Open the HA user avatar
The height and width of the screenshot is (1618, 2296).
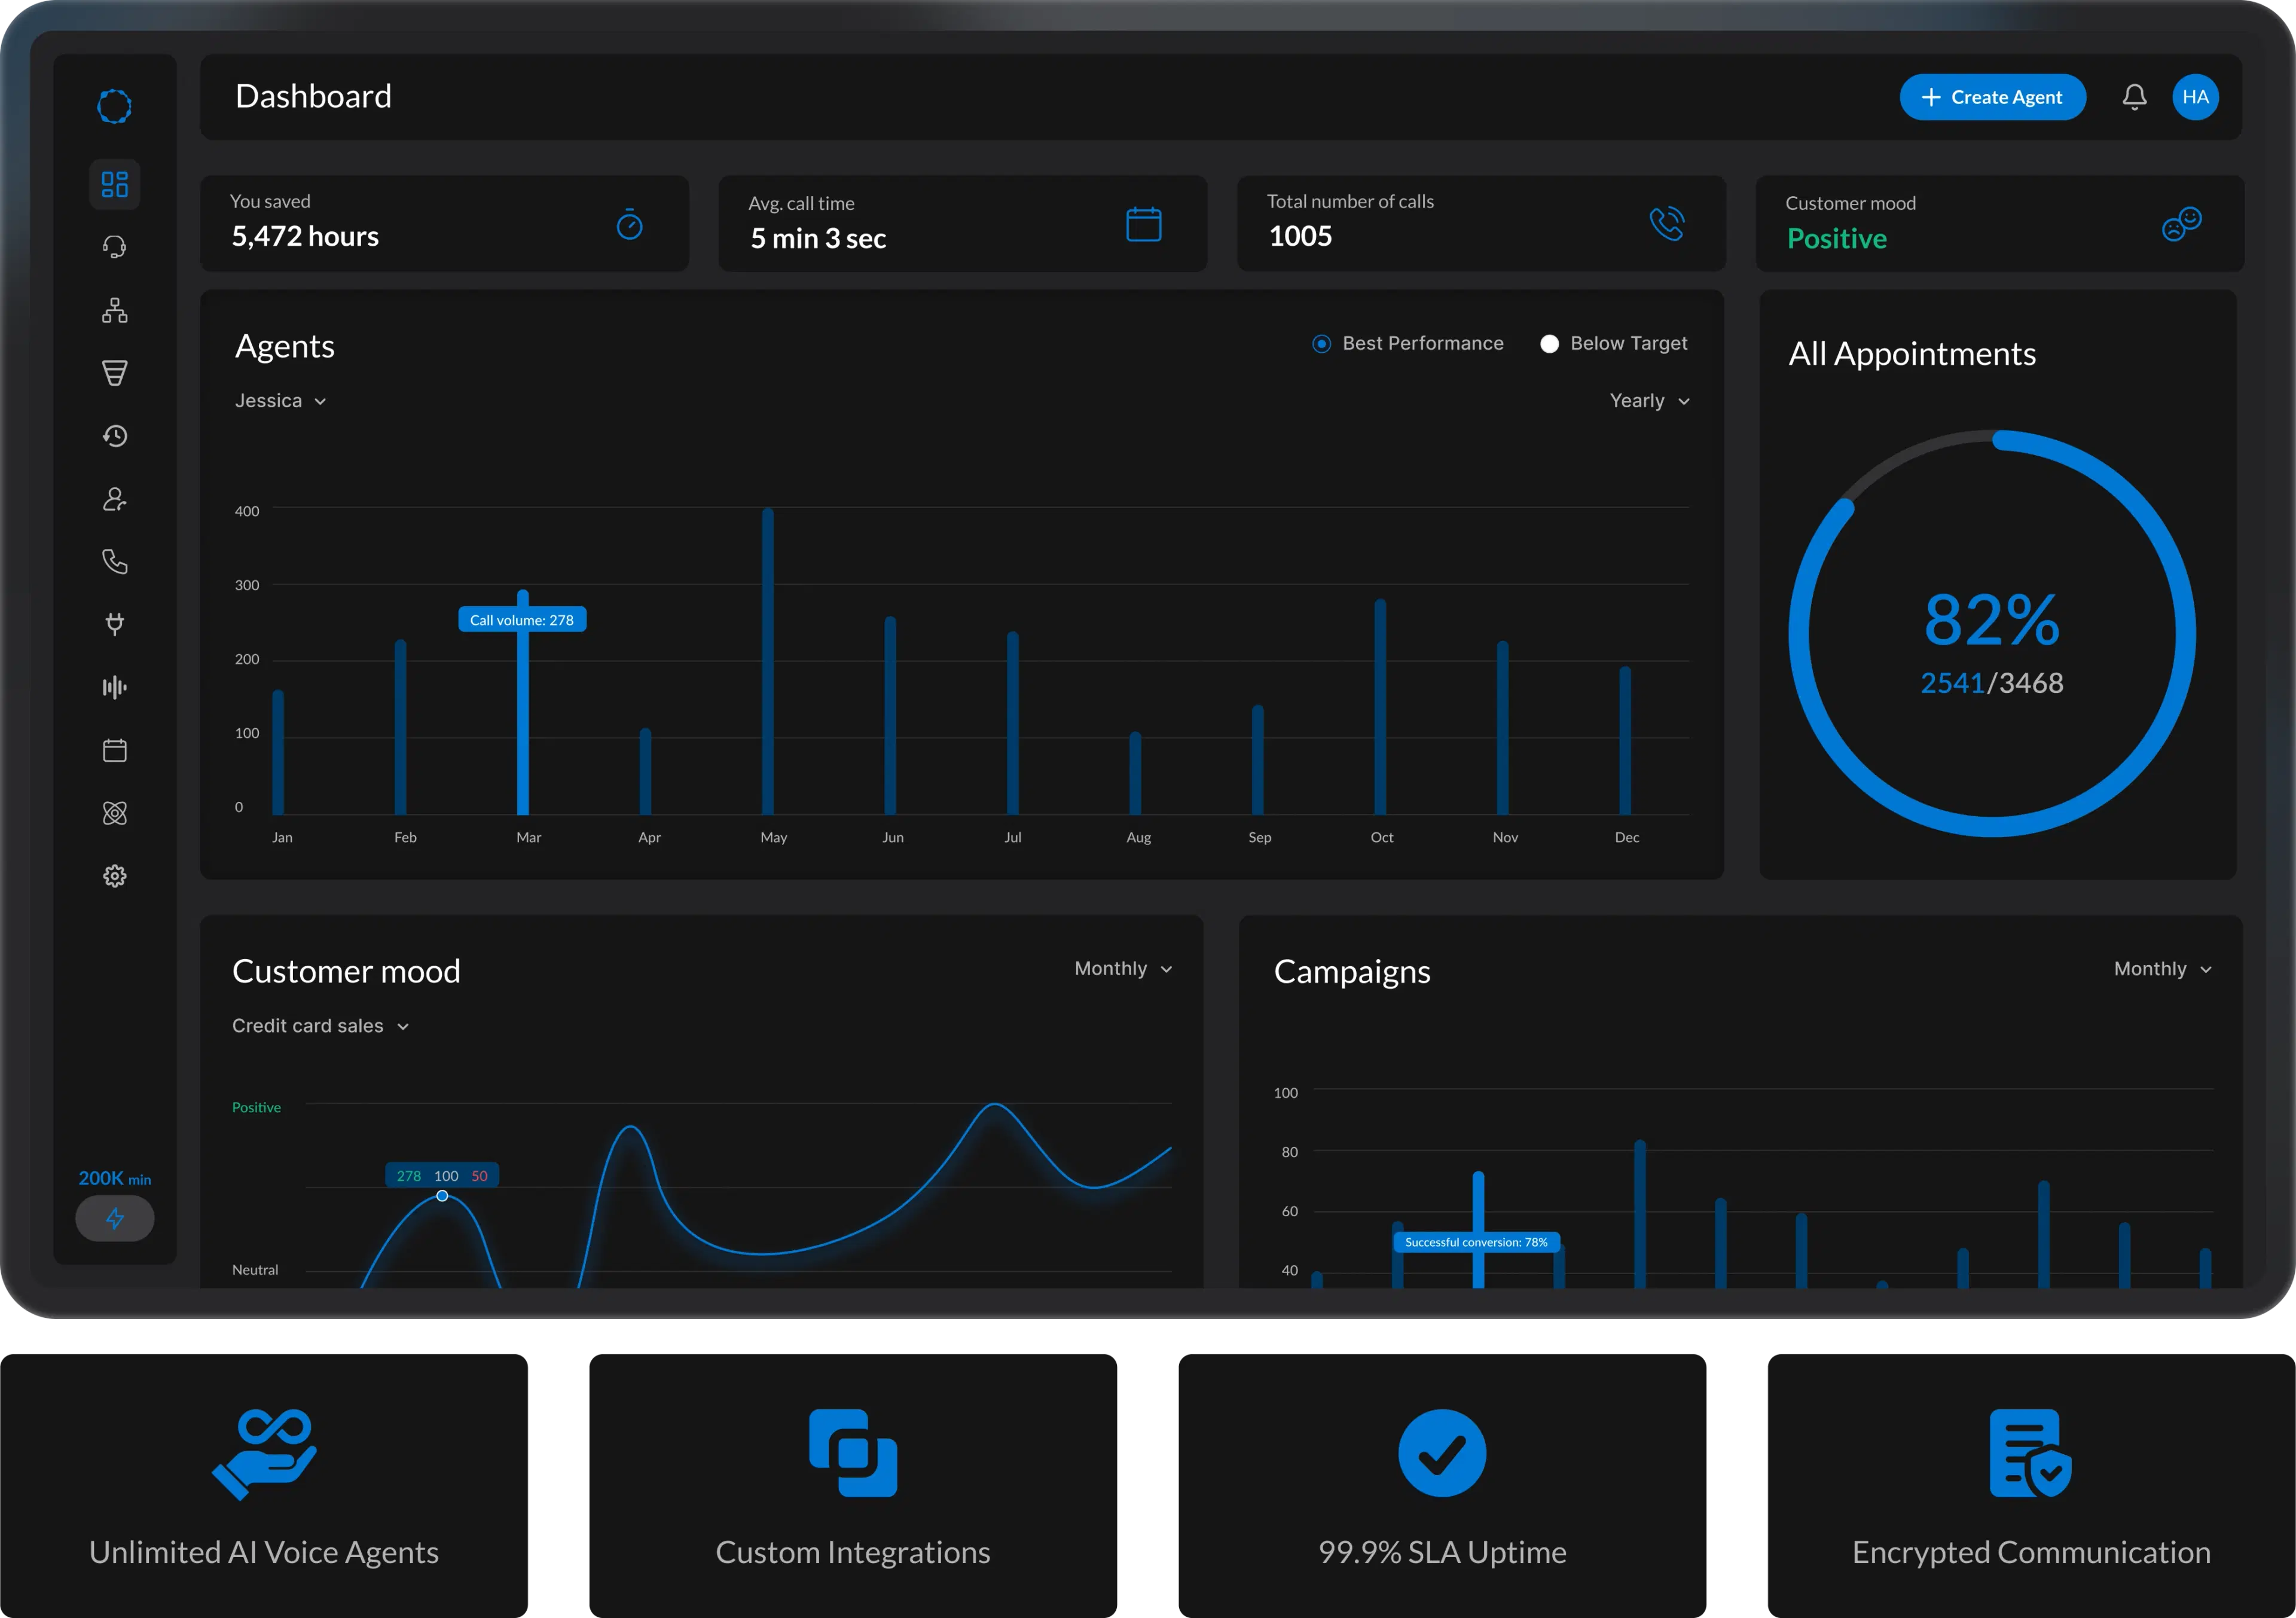(2195, 97)
